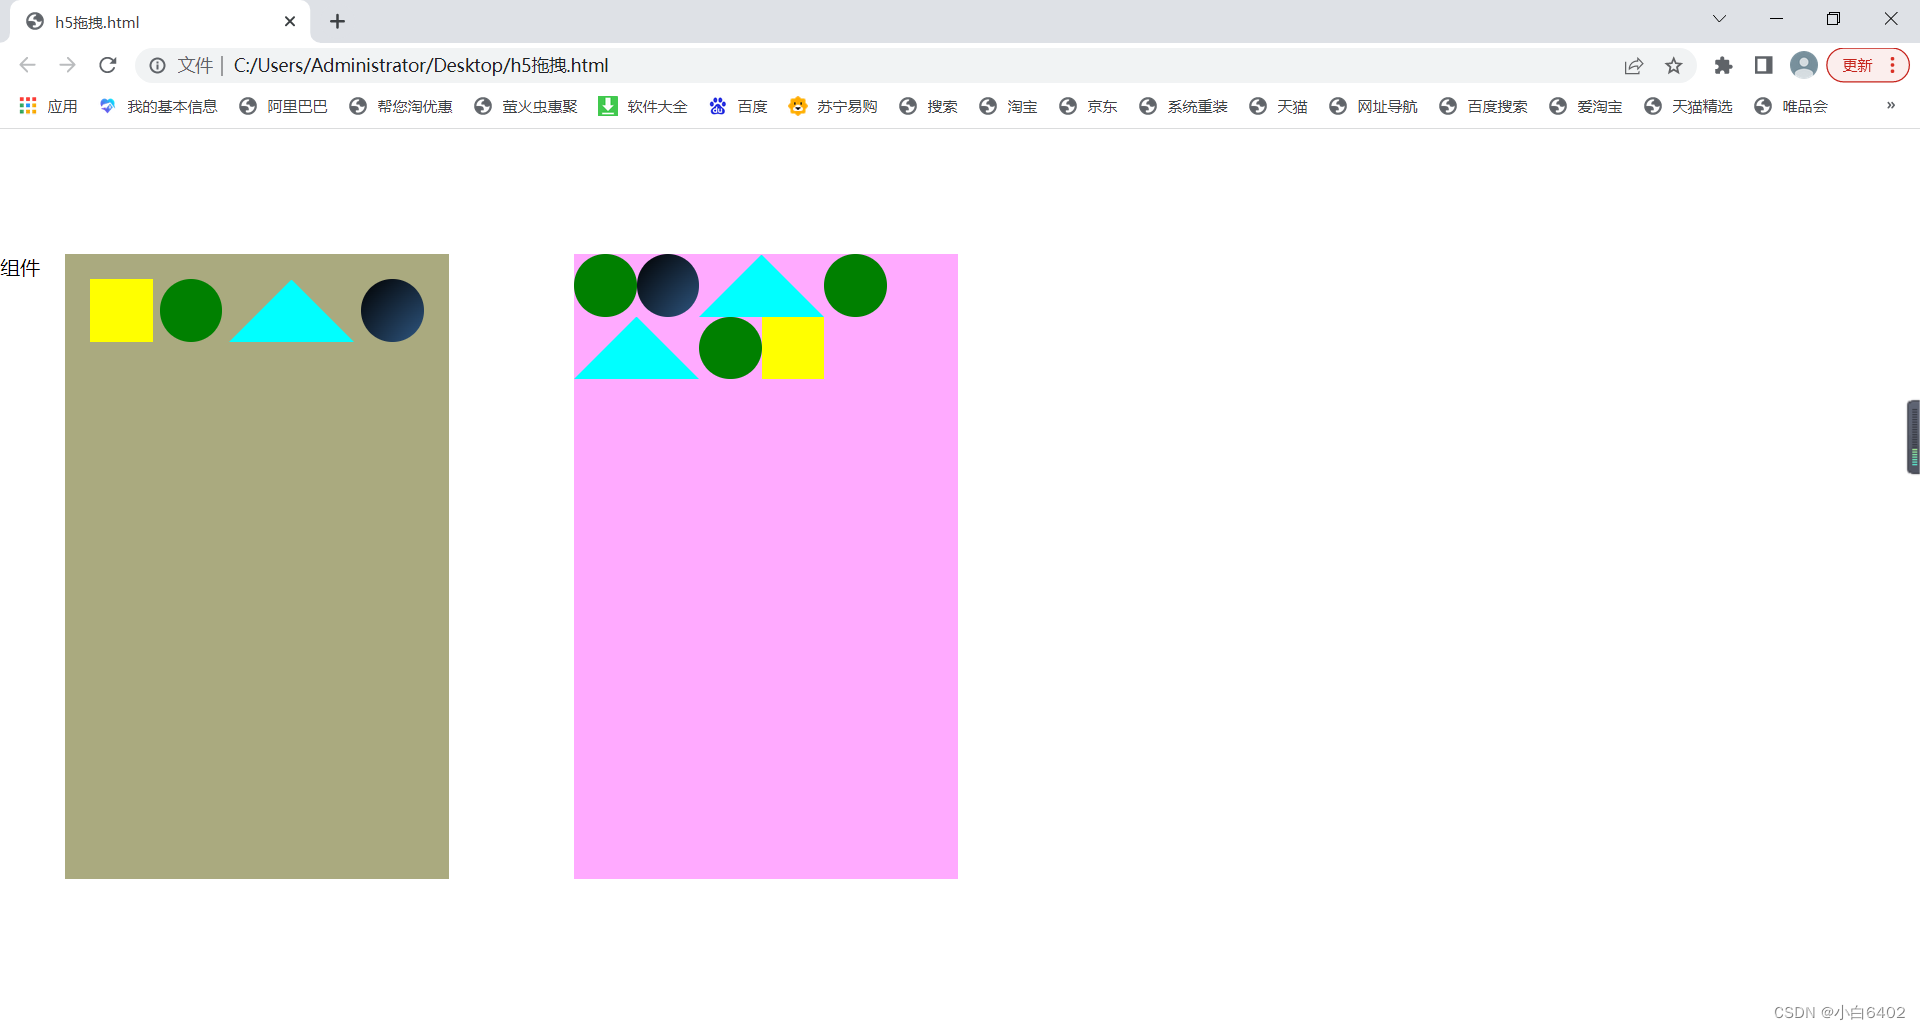The height and width of the screenshot is (1030, 1920).
Task: Click the yellow square in pink panel
Action: (x=793, y=348)
